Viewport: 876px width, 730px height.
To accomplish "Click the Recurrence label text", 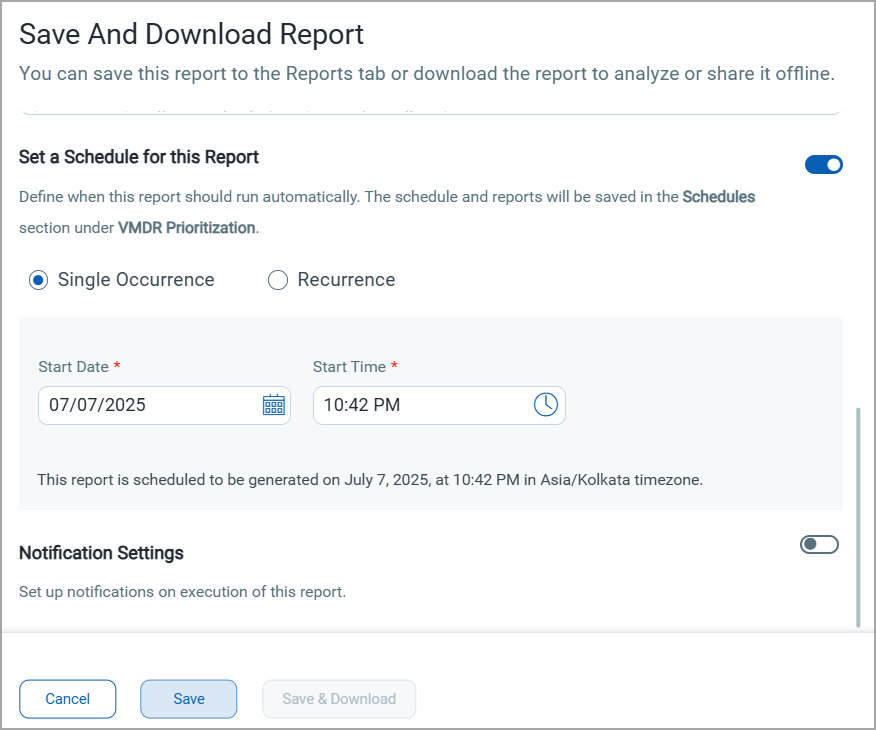I will tap(346, 280).
